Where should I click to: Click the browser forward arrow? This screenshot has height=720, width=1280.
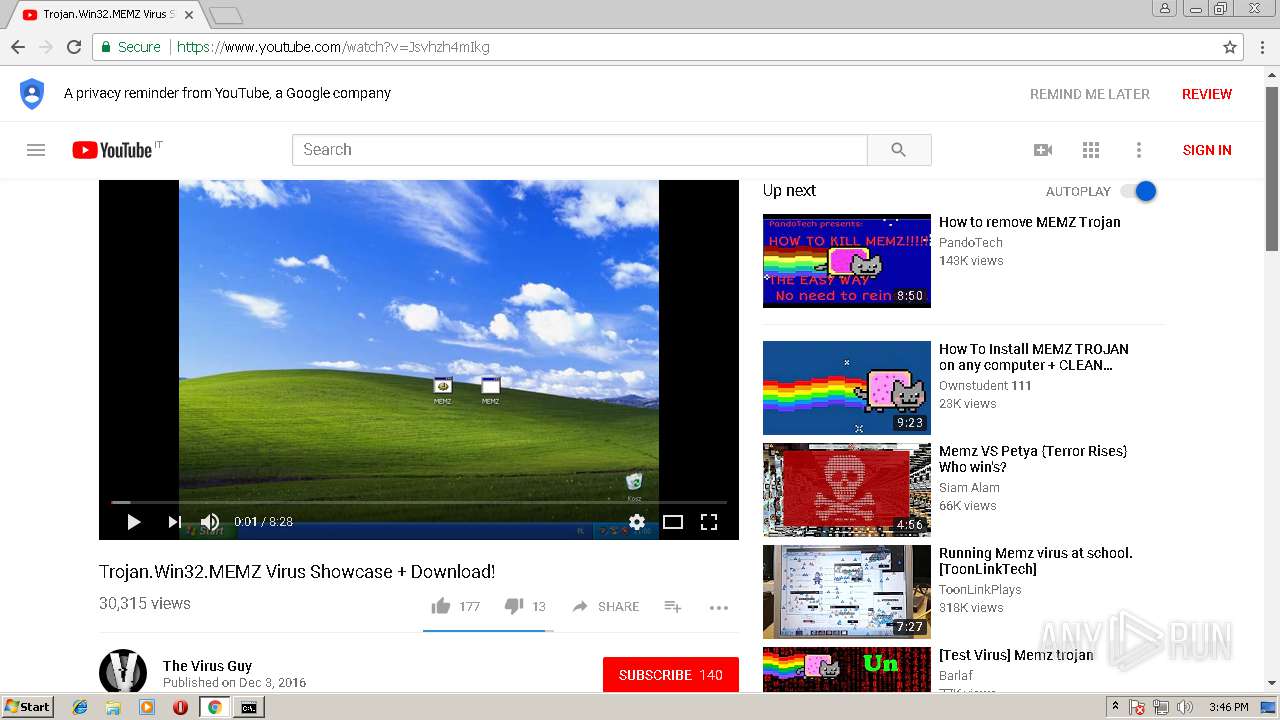click(46, 47)
